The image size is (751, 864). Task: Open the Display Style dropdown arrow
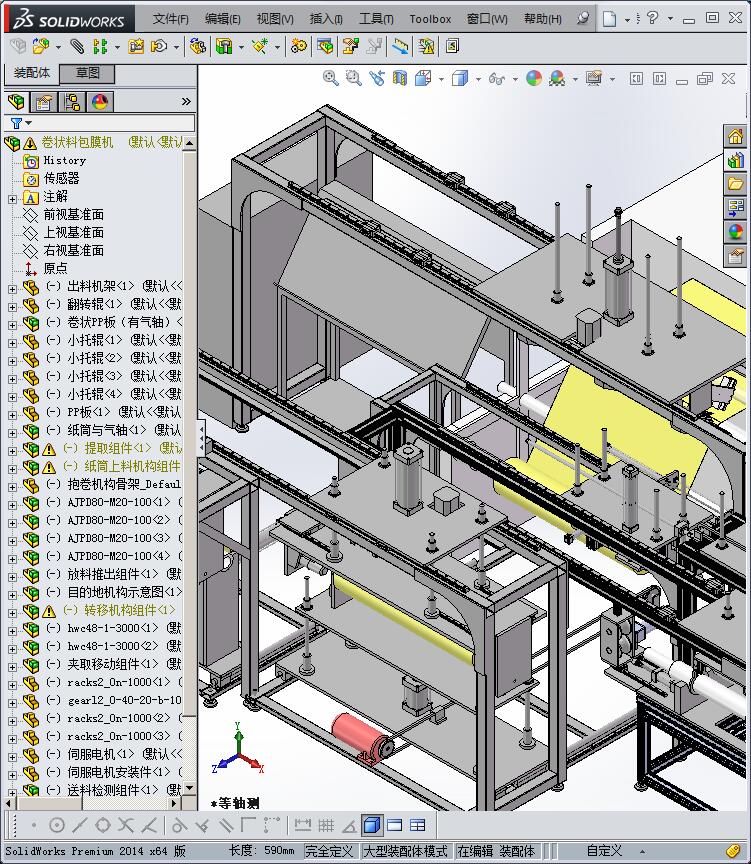[478, 79]
